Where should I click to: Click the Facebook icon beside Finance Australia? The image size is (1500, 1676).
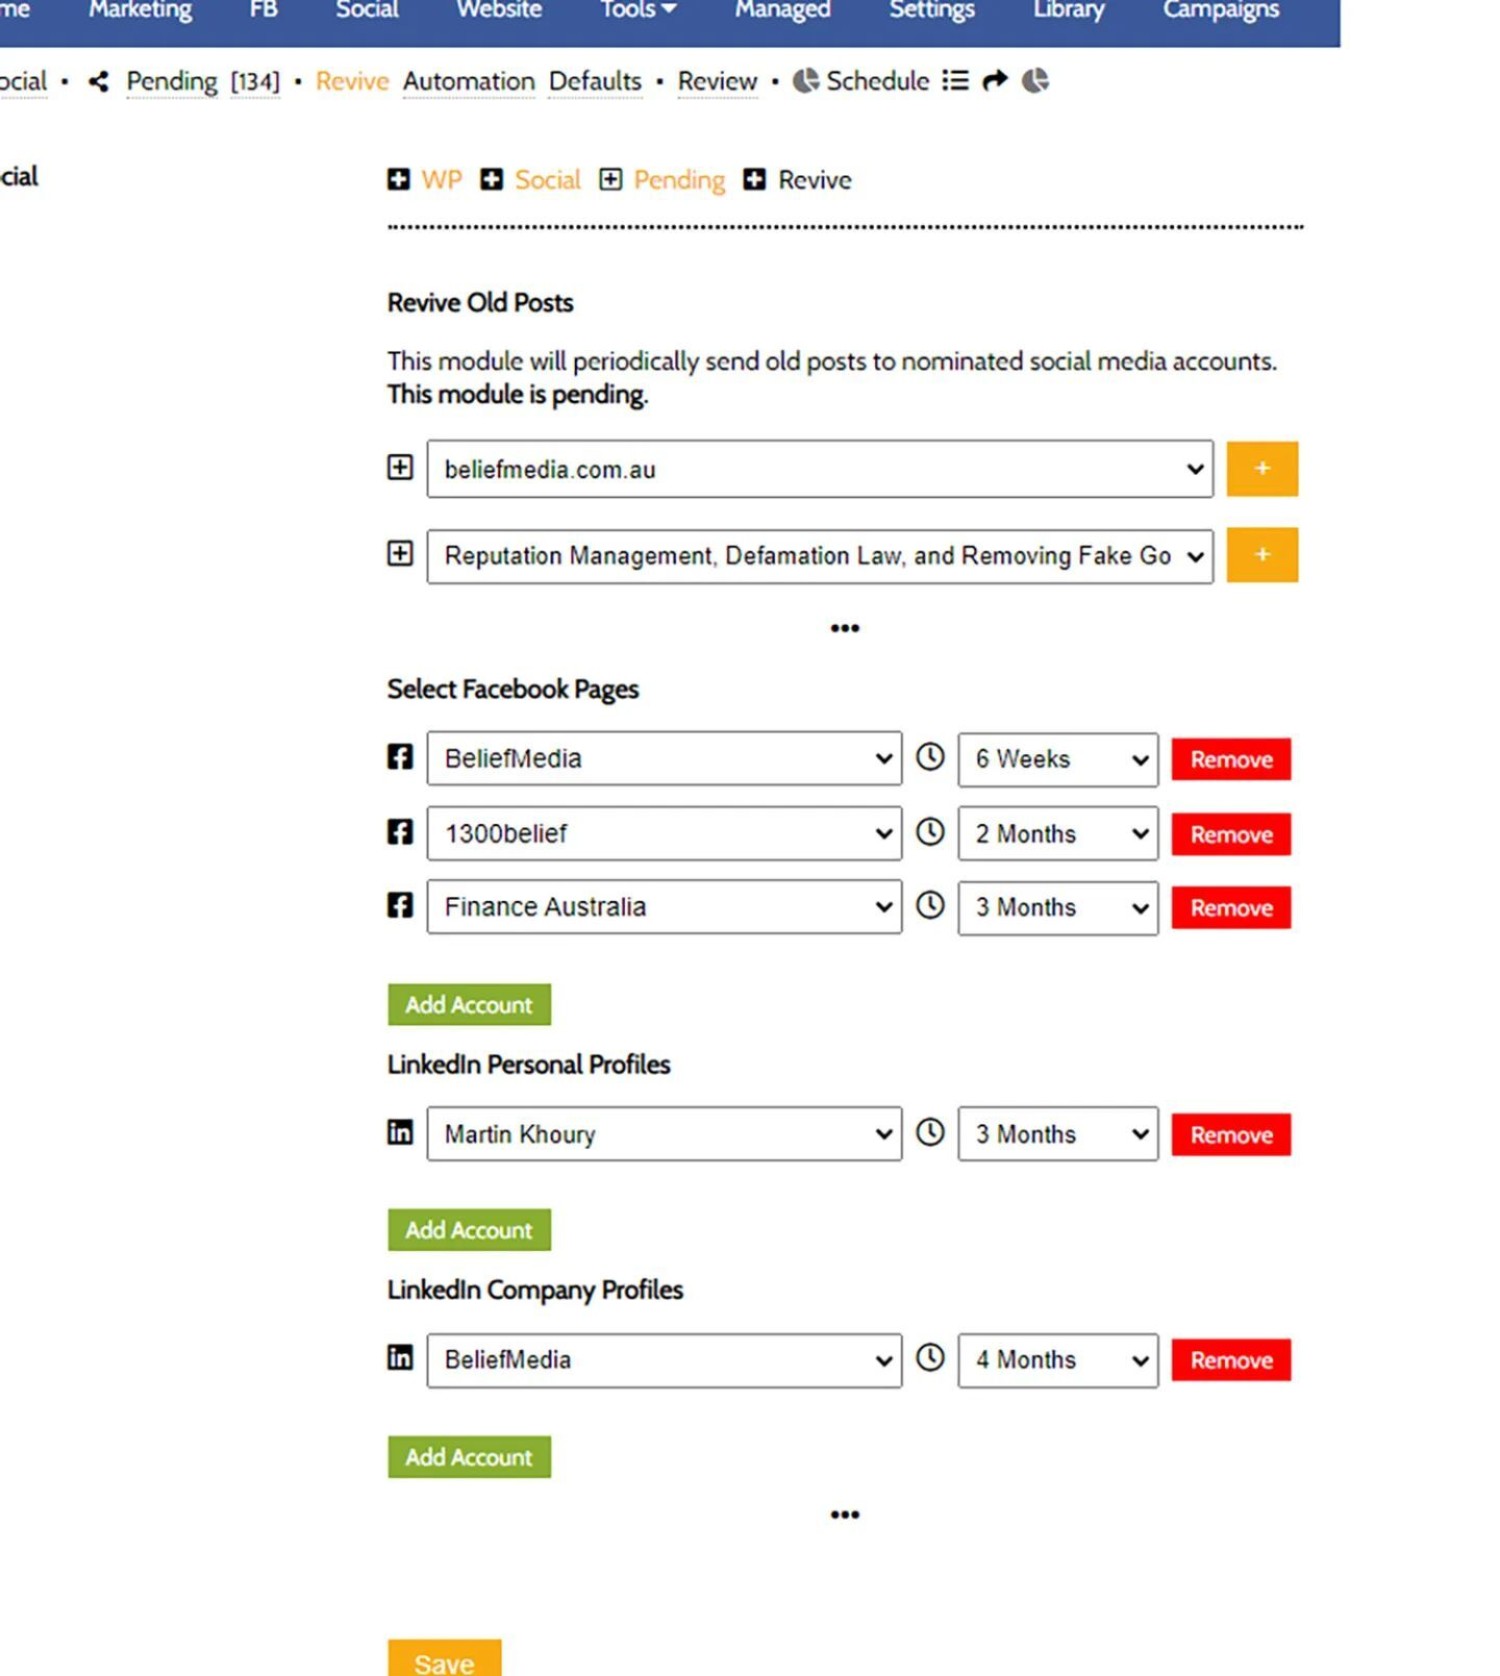400,905
